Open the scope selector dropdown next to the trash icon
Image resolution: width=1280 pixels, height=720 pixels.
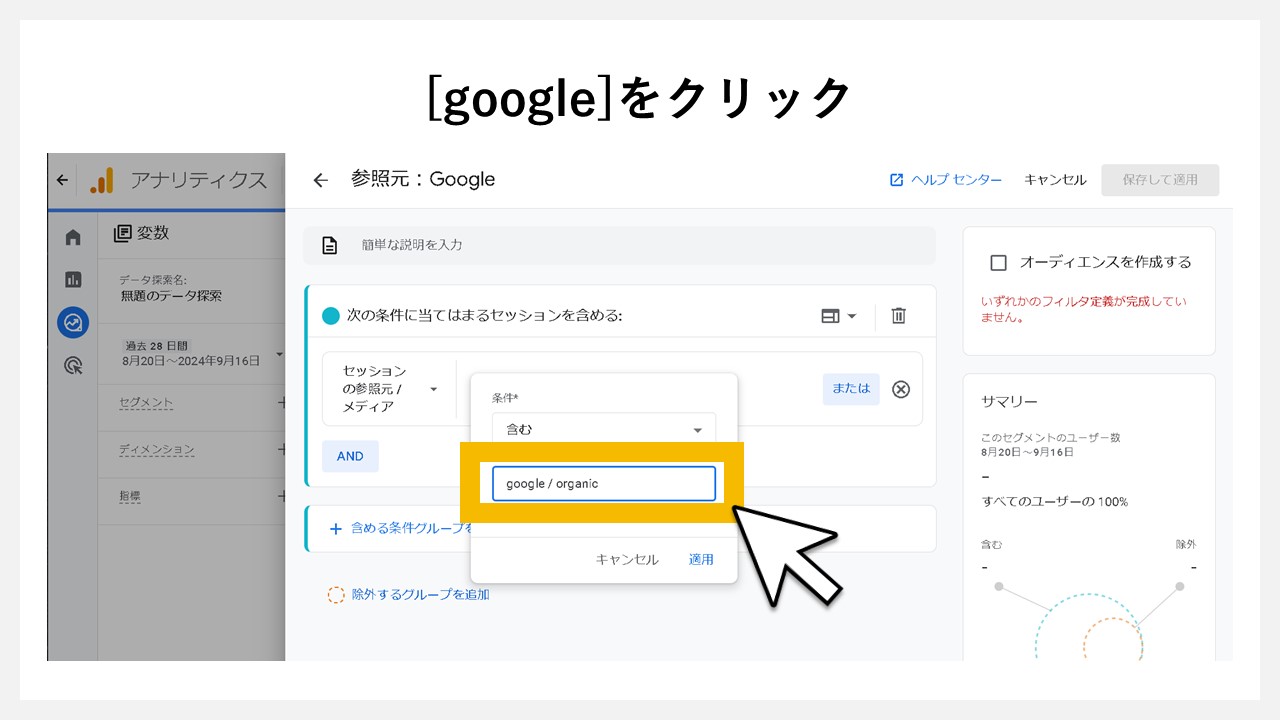point(840,315)
